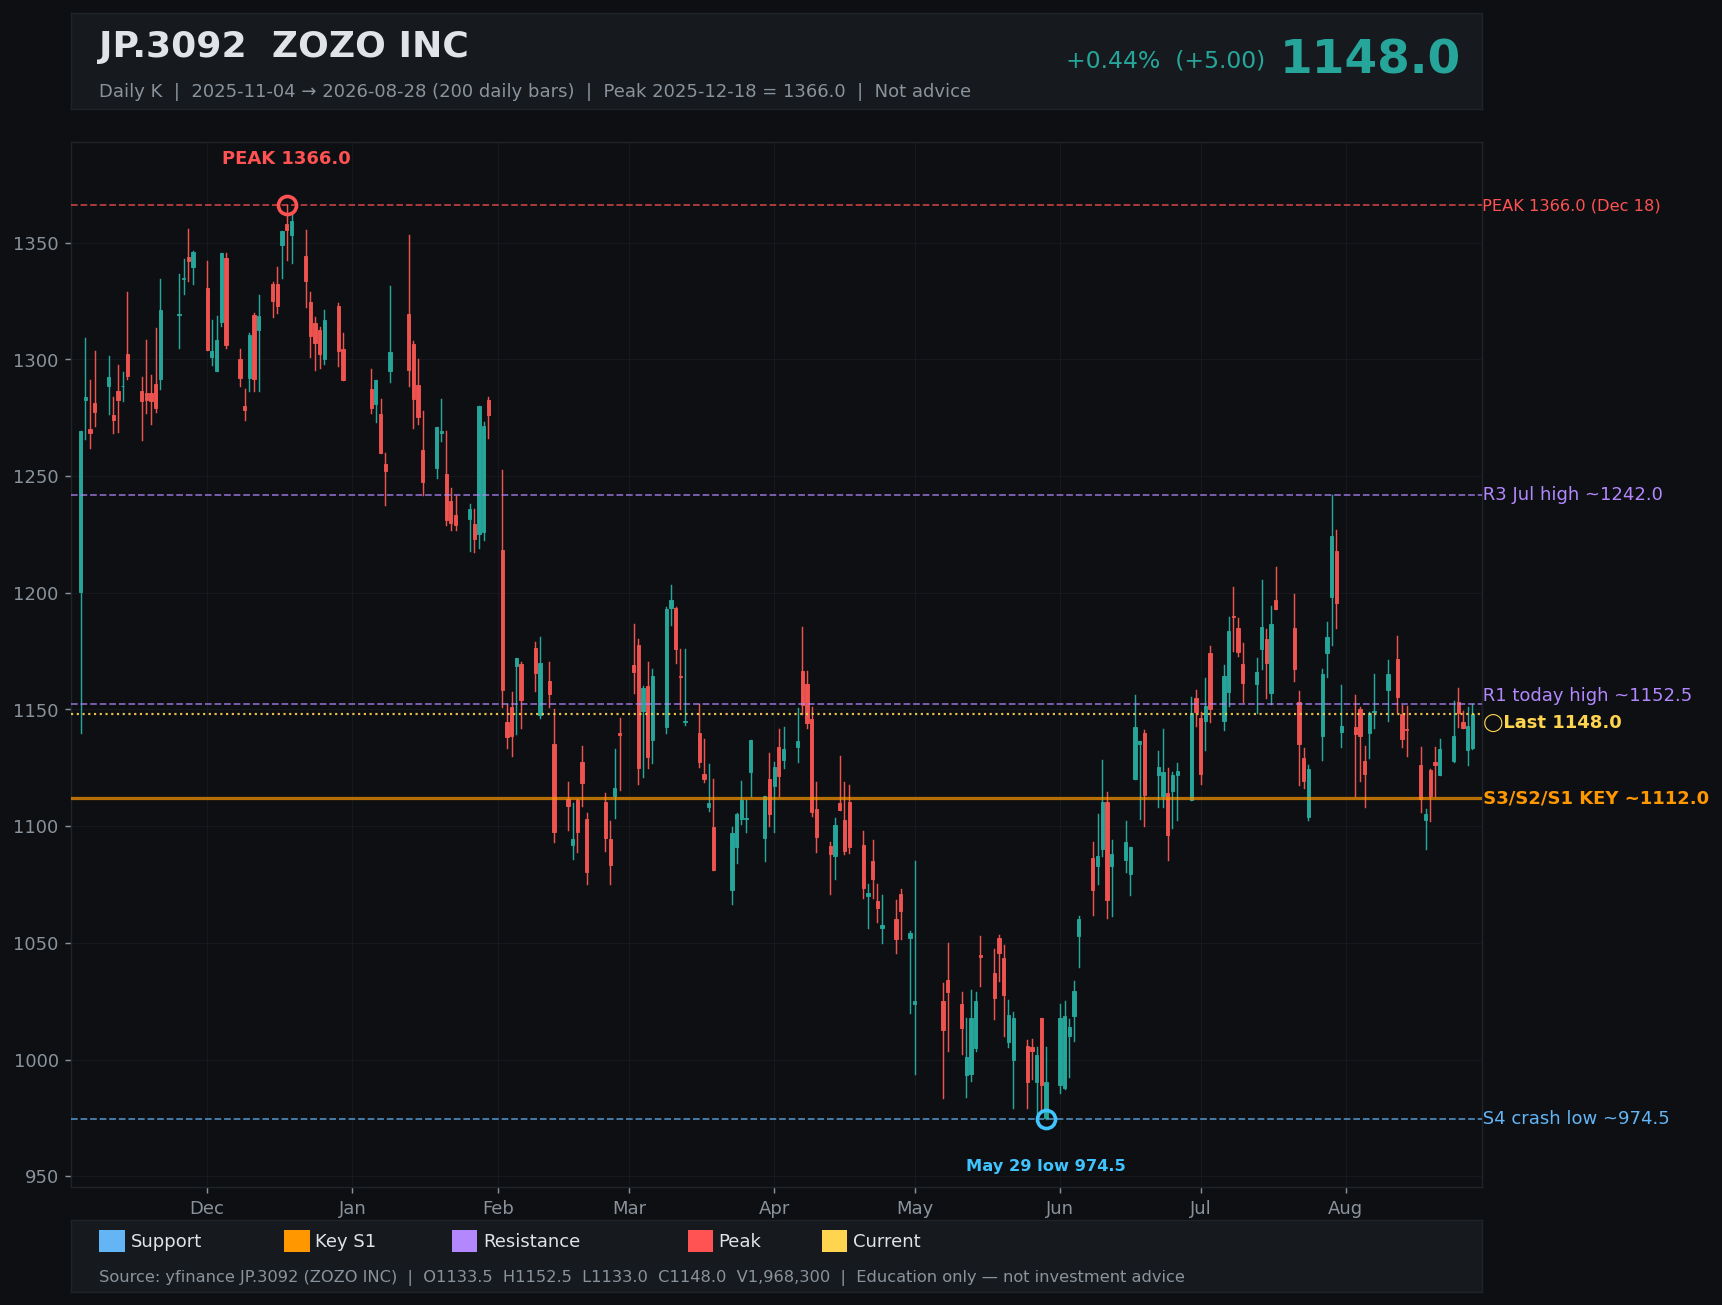Click the 1050 y-axis tick label

35,944
